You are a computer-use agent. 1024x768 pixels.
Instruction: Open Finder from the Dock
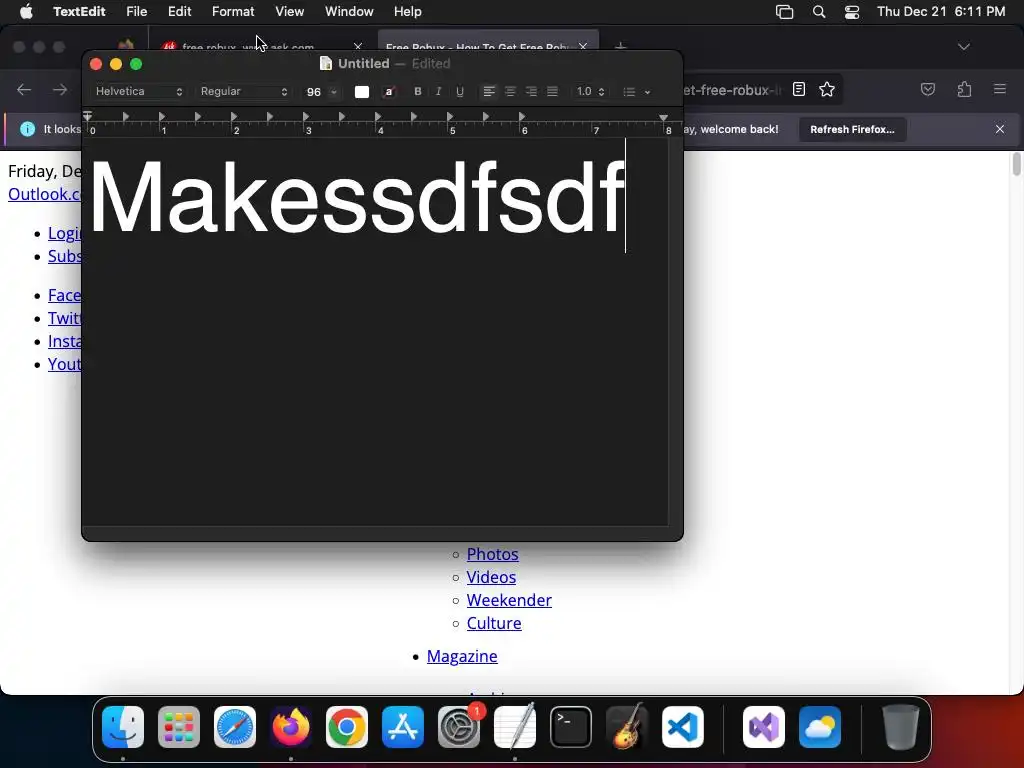coord(123,727)
